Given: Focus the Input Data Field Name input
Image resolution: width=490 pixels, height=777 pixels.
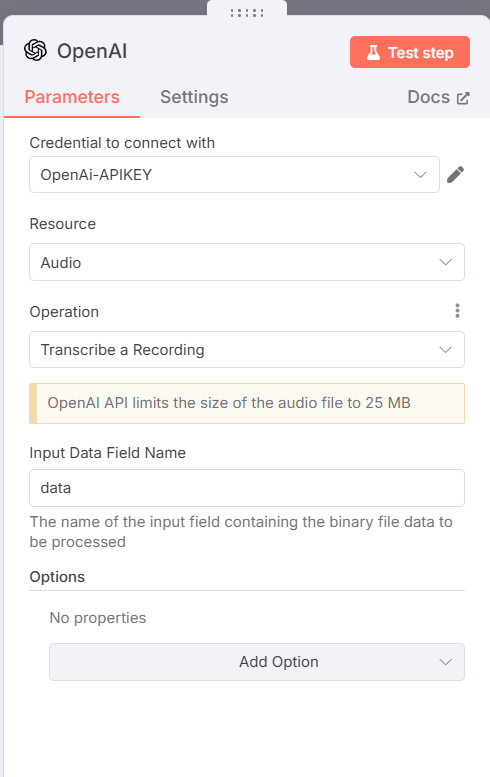Looking at the screenshot, I should [247, 488].
